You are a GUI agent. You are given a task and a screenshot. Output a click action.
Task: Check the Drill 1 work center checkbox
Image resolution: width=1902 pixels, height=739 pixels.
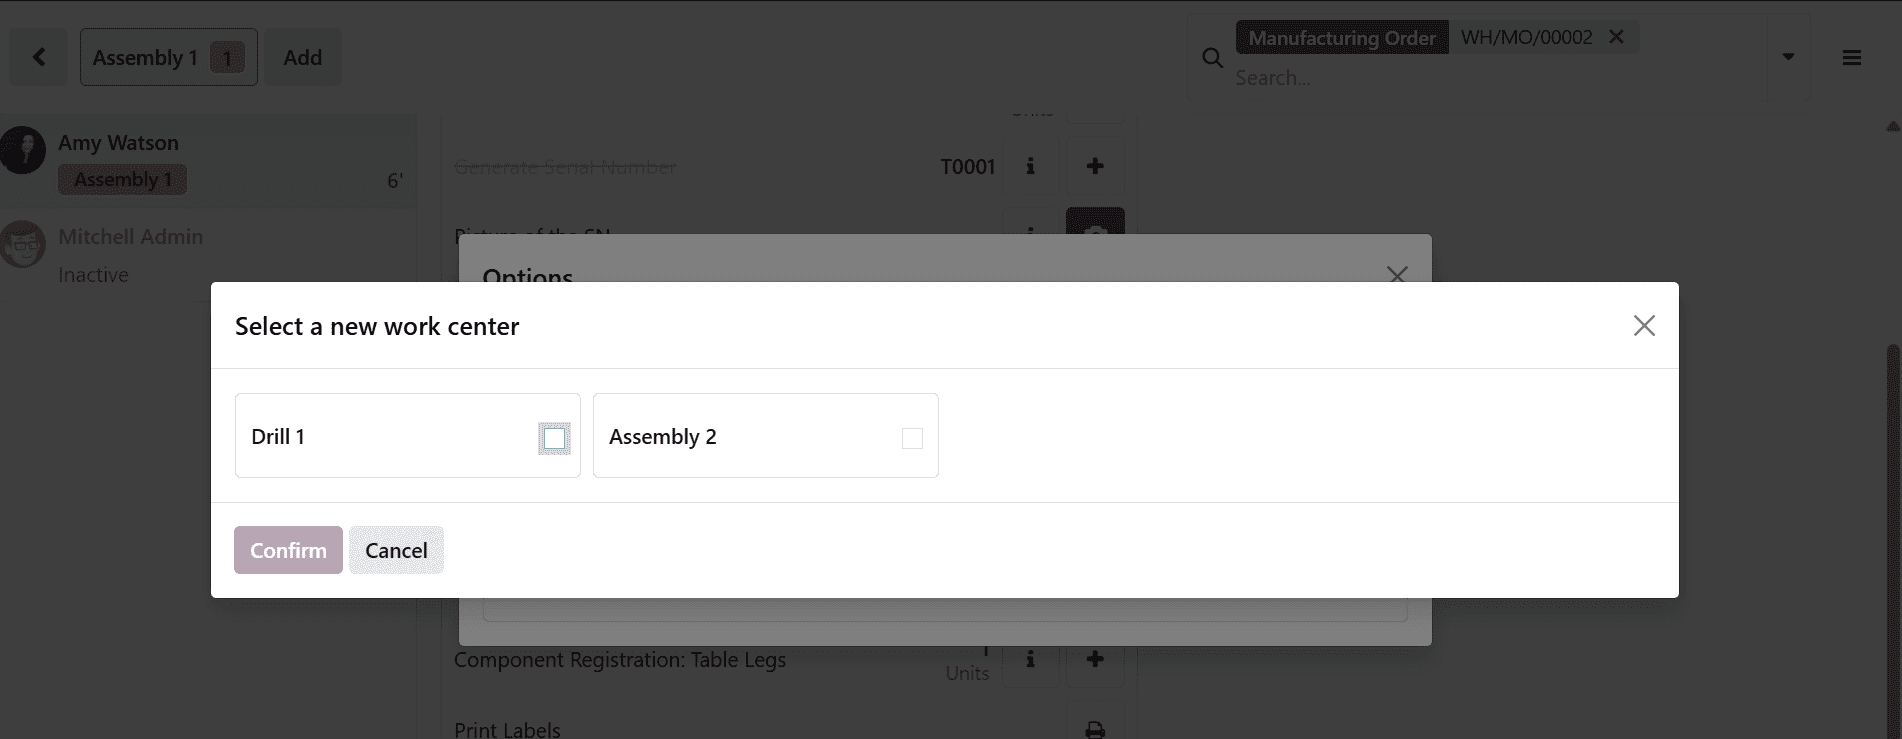[554, 436]
